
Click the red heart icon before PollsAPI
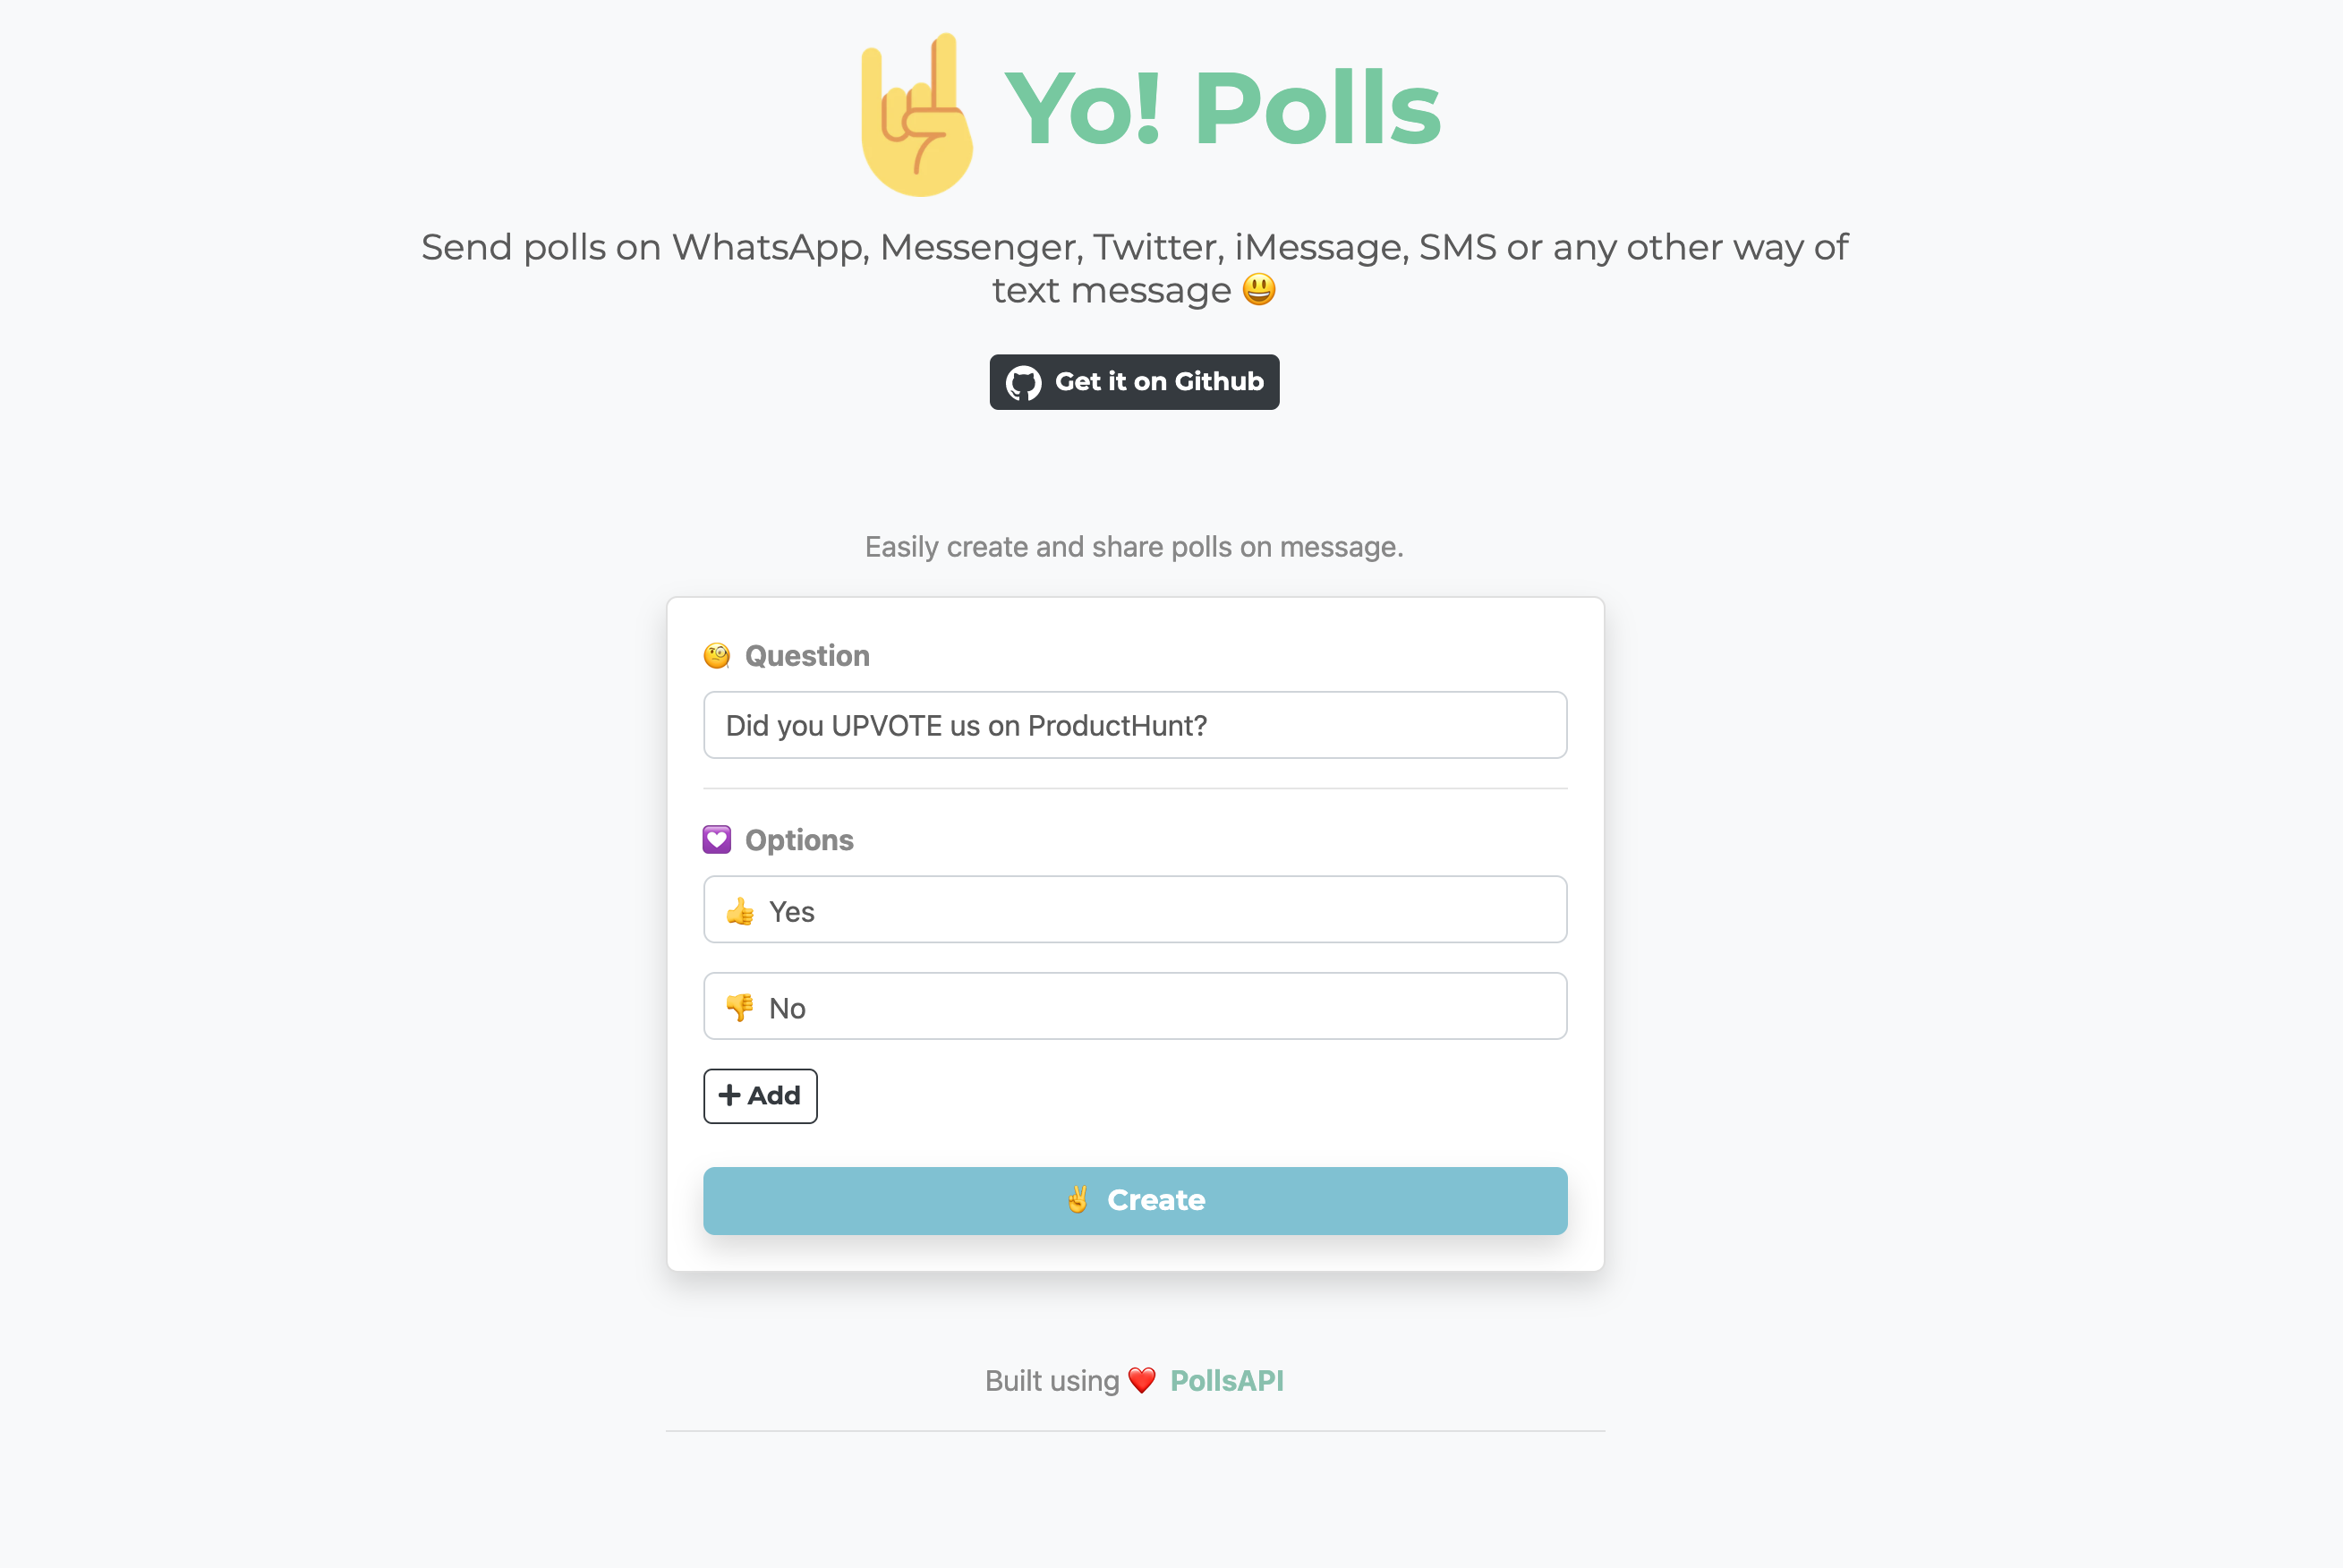click(x=1140, y=1380)
